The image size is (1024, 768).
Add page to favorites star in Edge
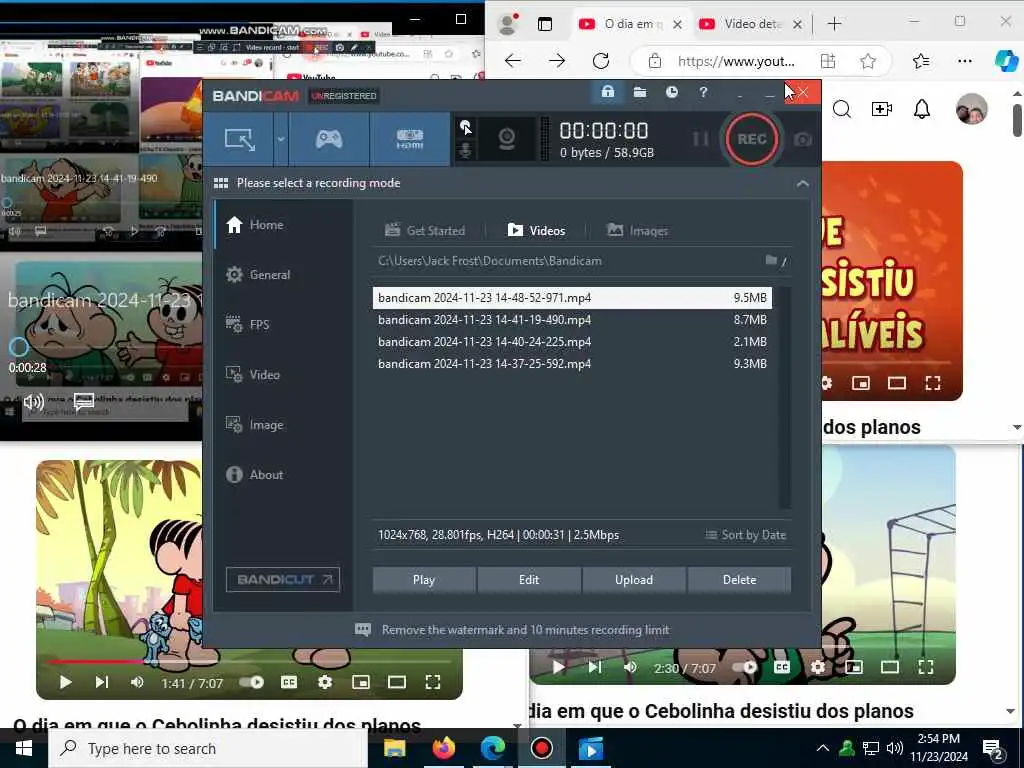[x=867, y=61]
